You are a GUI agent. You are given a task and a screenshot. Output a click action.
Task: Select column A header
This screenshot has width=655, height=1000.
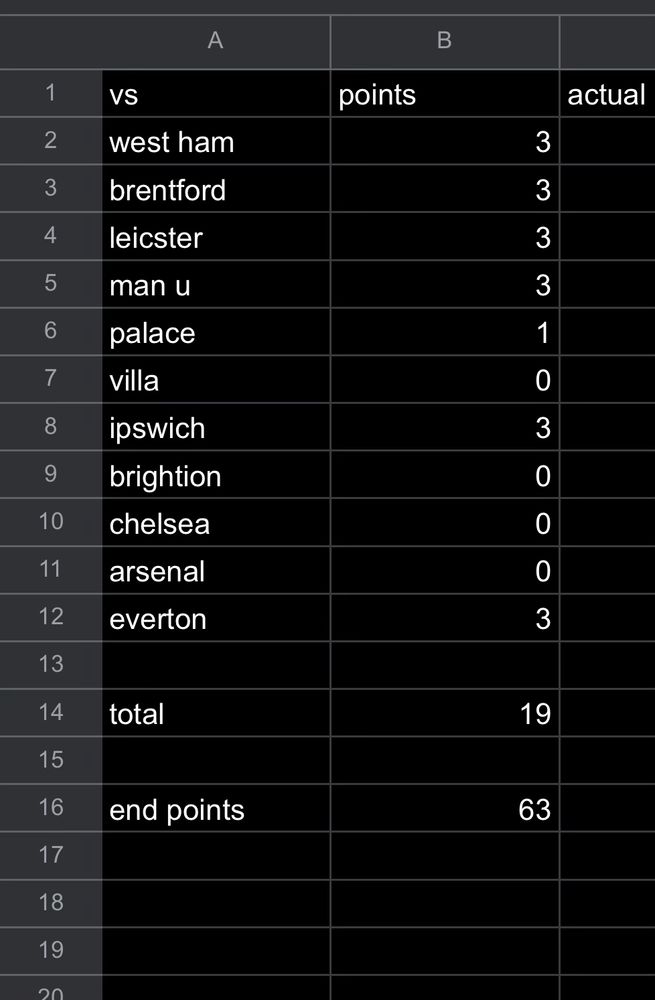pos(215,41)
